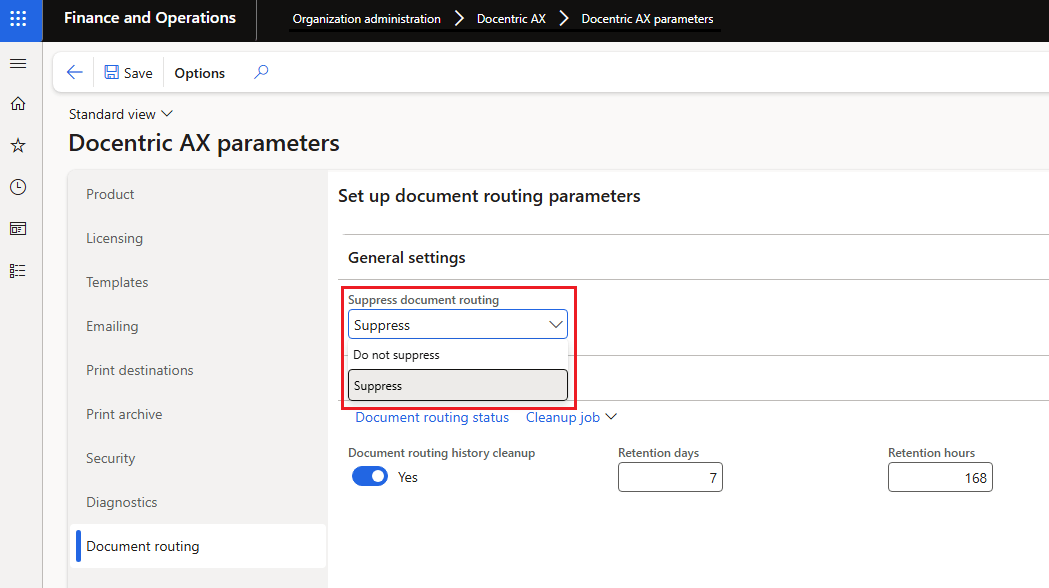
Task: Click the Save button
Action: (128, 73)
